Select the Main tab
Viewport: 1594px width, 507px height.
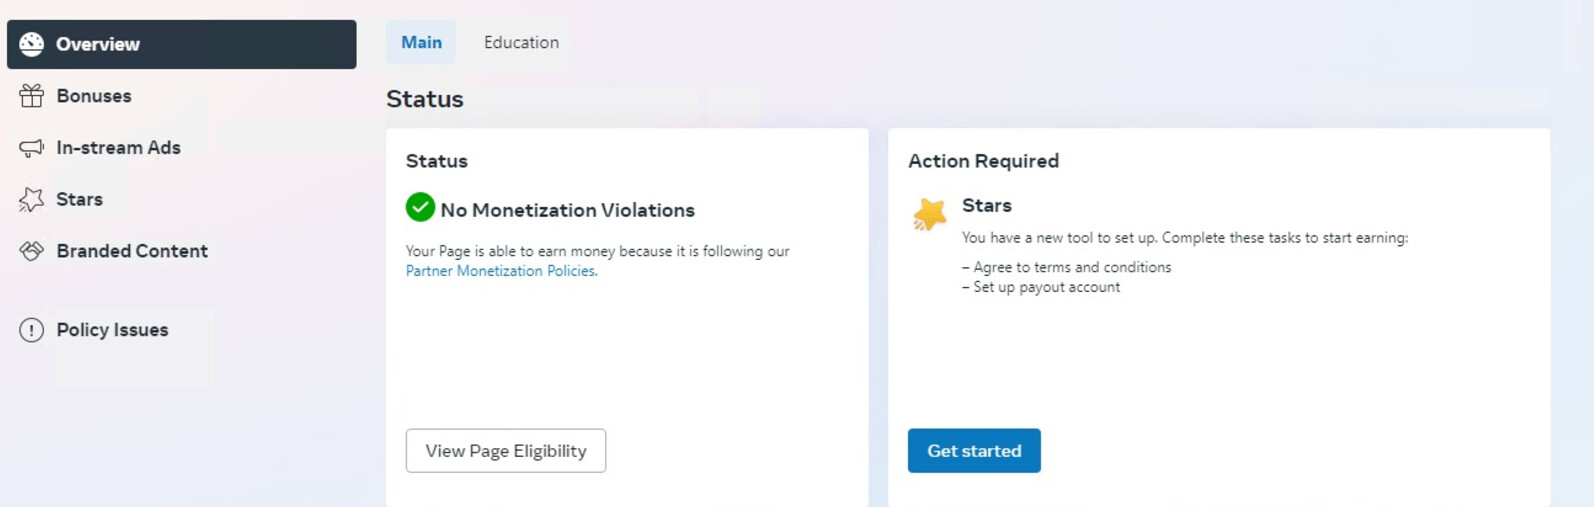coord(421,42)
